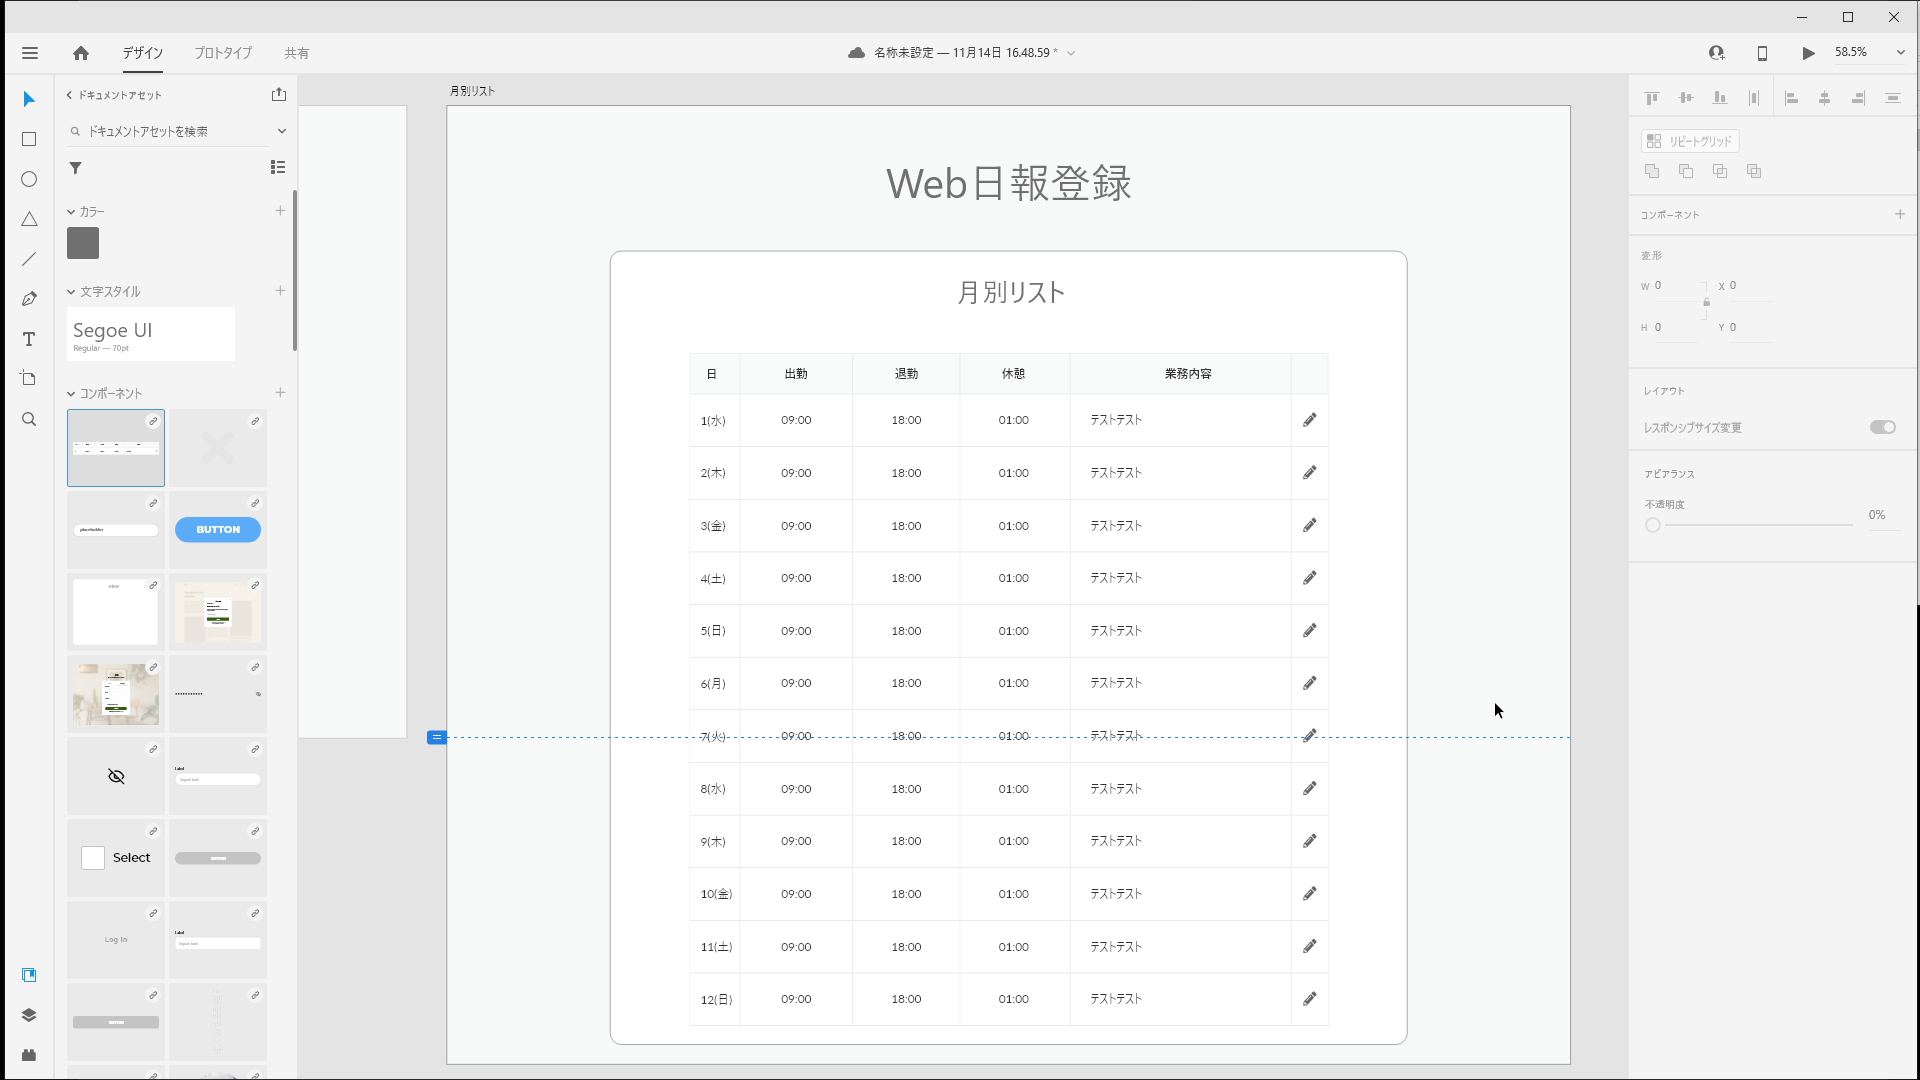Switch assets to list view
The image size is (1920, 1080).
click(278, 167)
